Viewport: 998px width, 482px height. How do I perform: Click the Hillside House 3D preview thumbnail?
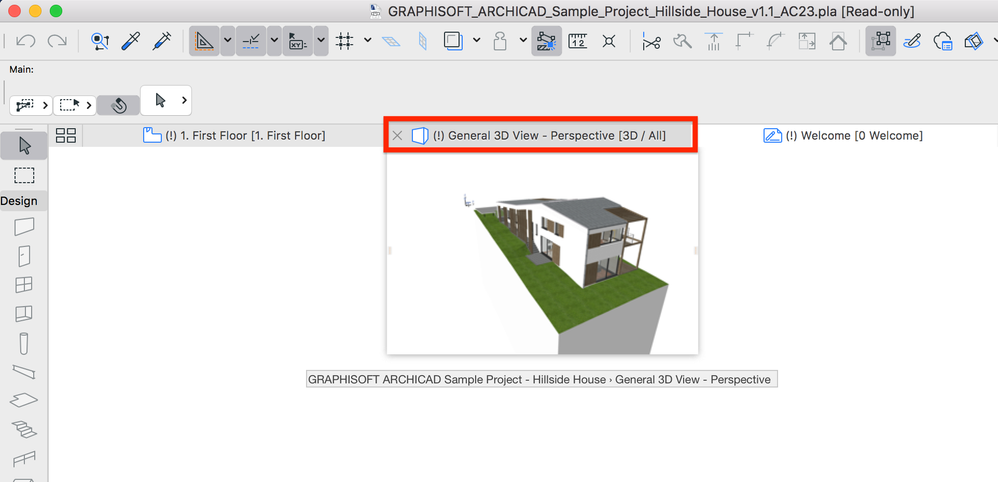(542, 253)
